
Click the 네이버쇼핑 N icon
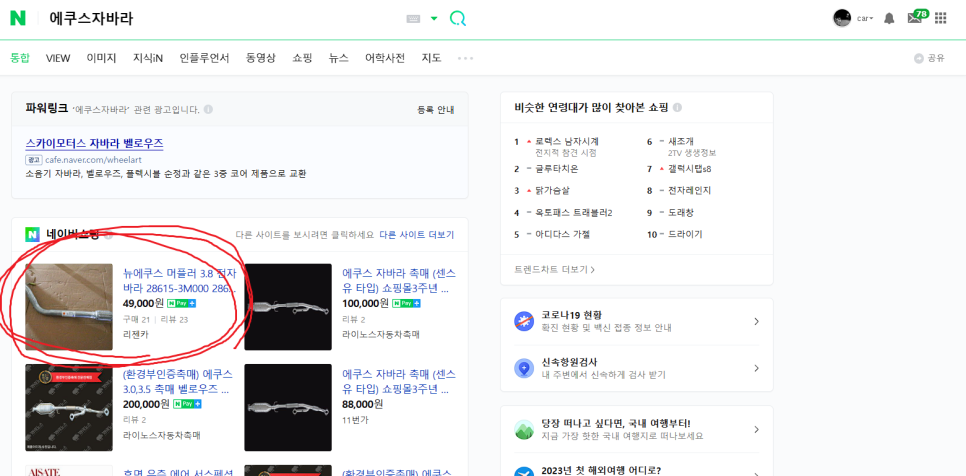33,235
